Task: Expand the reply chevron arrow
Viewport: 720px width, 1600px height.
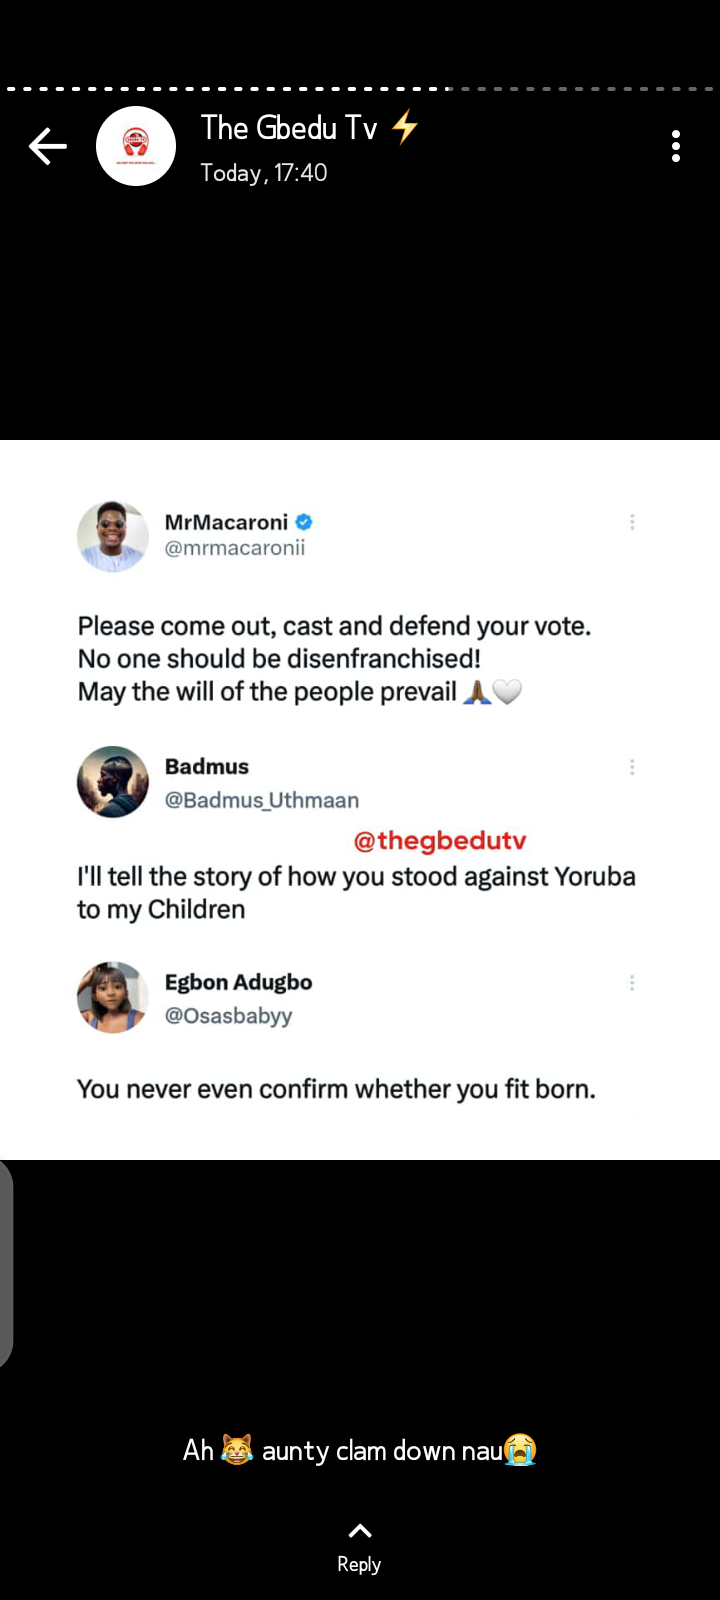Action: coord(360,1530)
